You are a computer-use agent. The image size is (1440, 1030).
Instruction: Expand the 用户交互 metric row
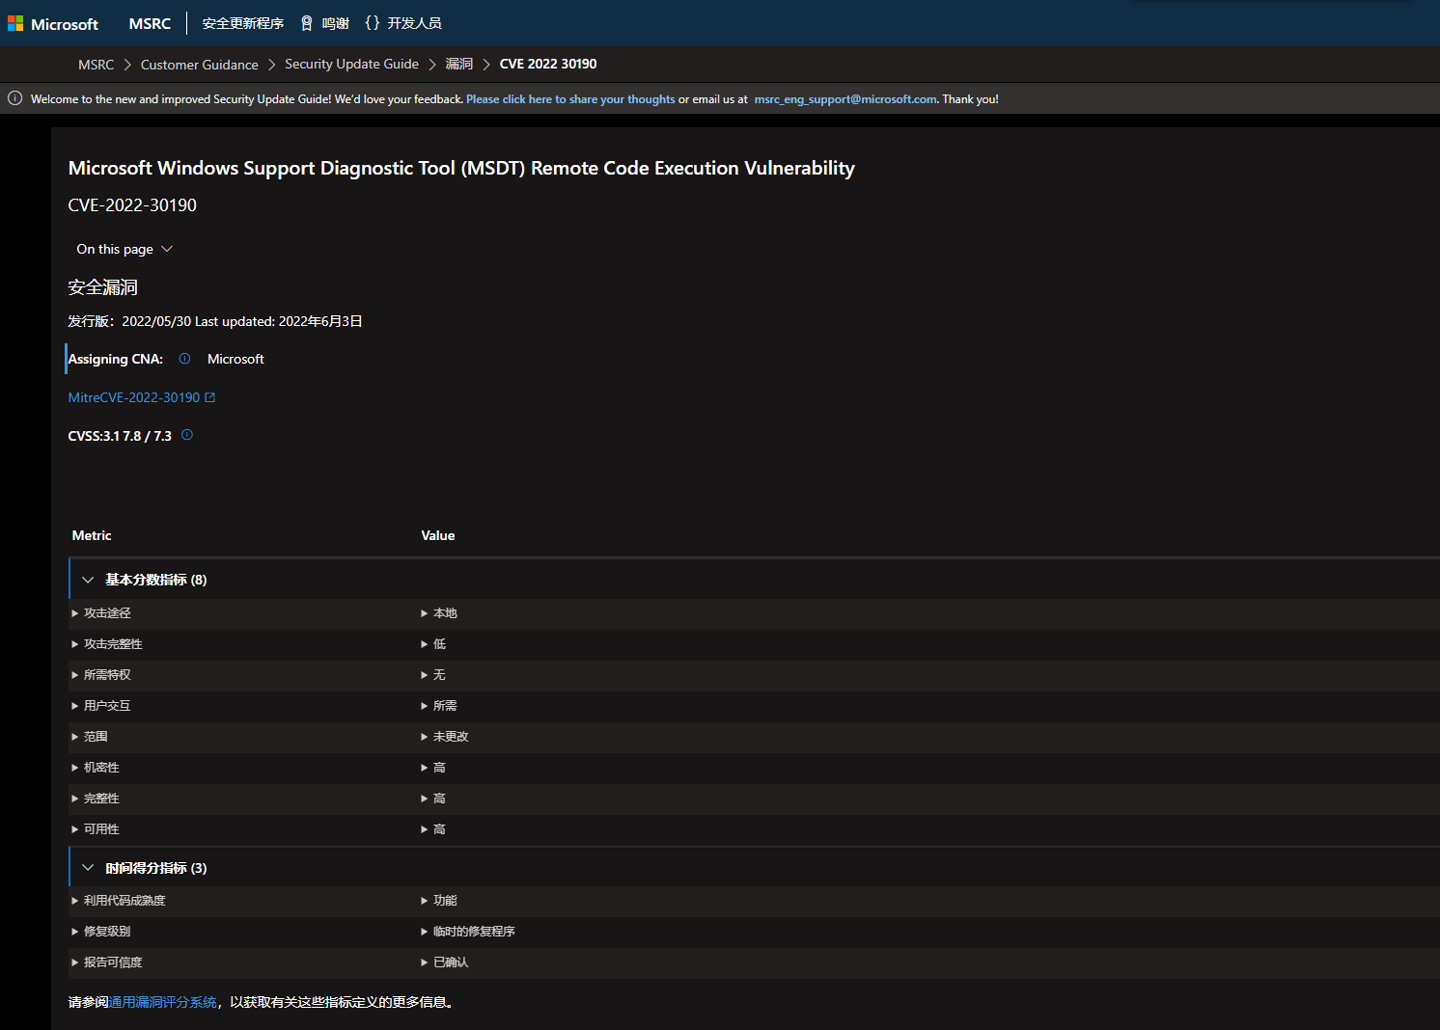click(x=101, y=706)
